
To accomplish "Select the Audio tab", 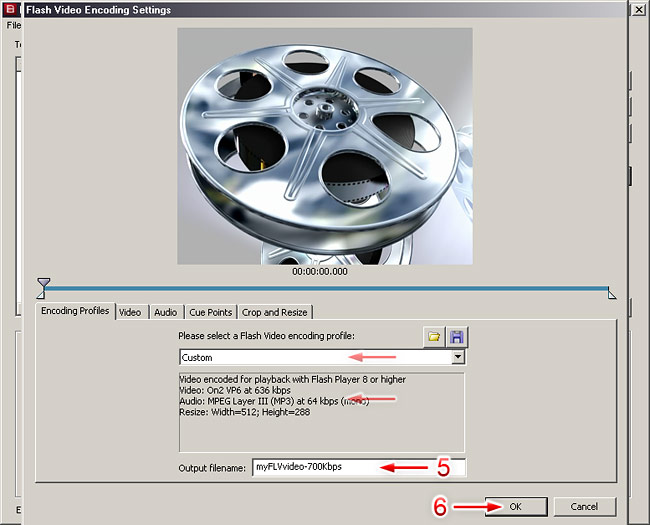I will pos(165,312).
